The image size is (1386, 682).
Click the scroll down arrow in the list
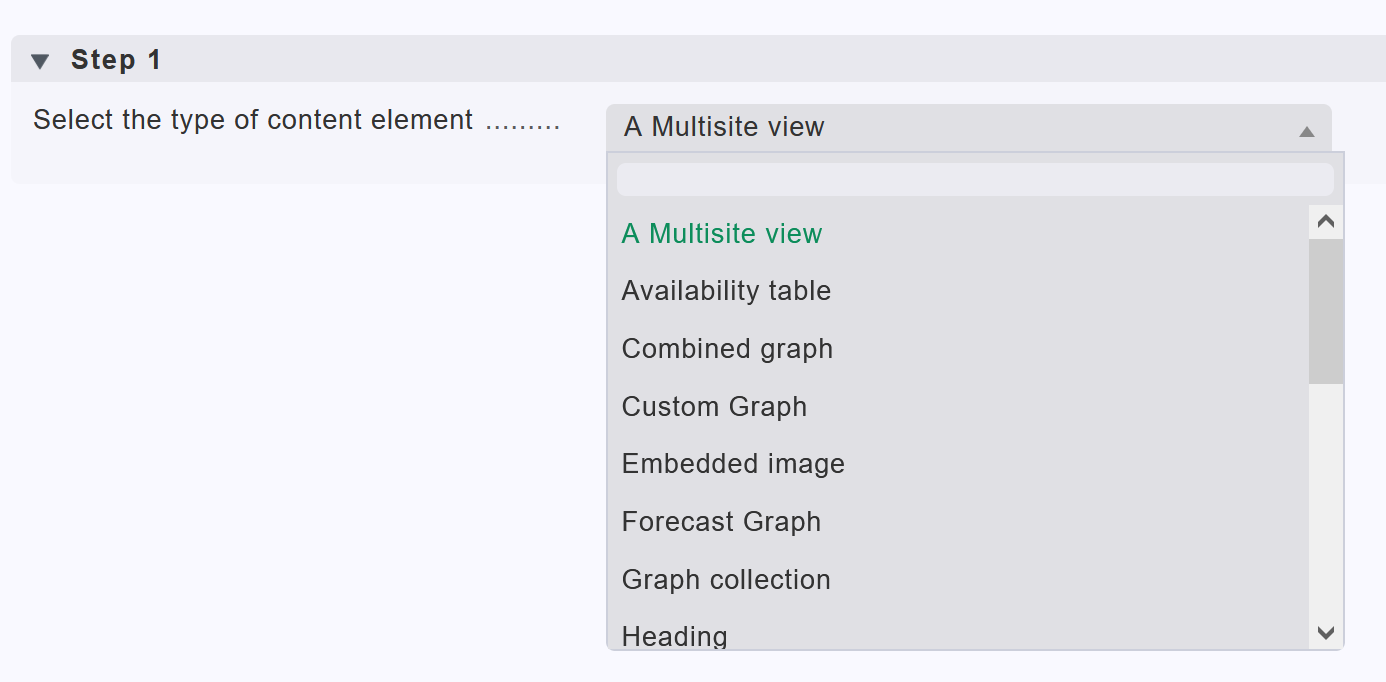[x=1326, y=632]
